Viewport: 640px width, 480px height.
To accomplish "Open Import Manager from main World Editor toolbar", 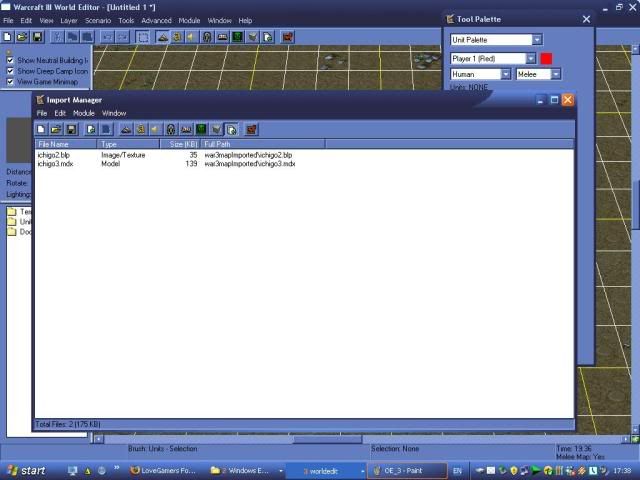I will 268,37.
